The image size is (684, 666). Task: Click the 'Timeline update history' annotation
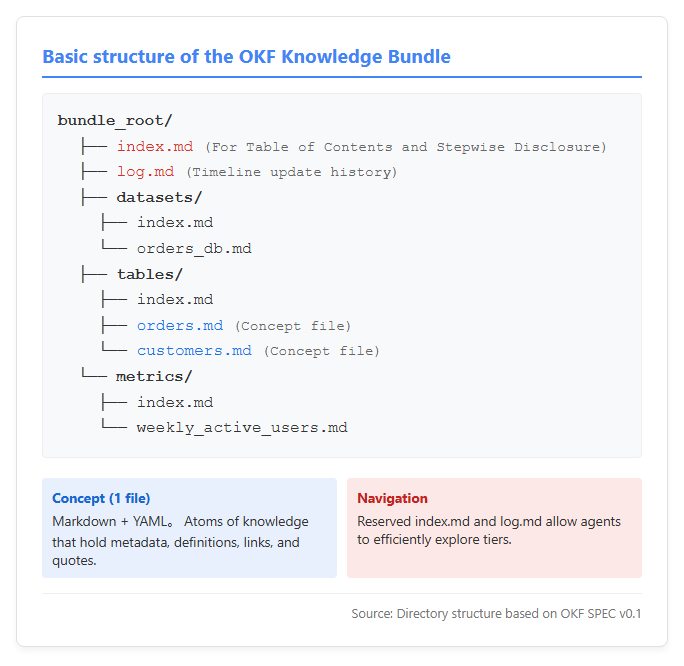(291, 172)
